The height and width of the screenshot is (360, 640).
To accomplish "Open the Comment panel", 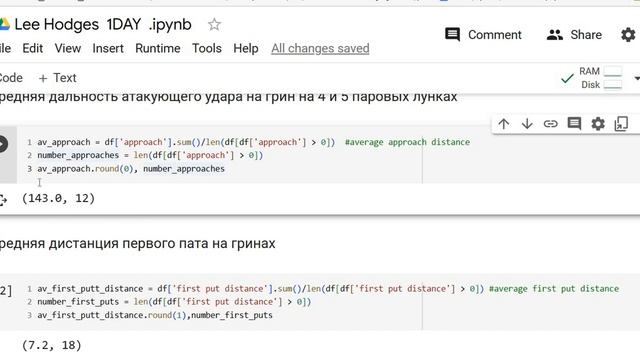I will click(483, 35).
